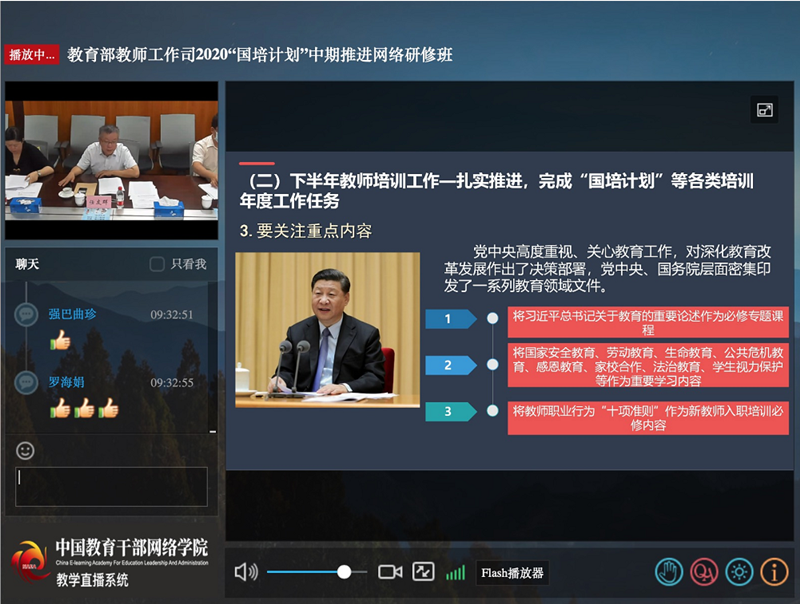Click the volume slider handle
Image resolution: width=800 pixels, height=604 pixels.
(344, 572)
